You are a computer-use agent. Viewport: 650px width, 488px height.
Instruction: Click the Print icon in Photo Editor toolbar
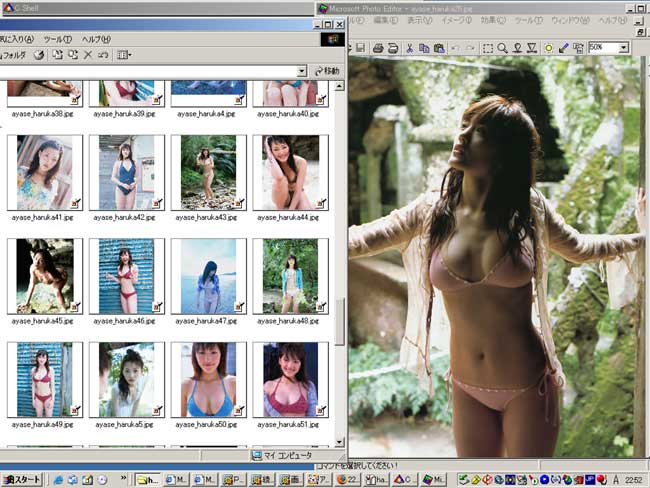point(378,48)
